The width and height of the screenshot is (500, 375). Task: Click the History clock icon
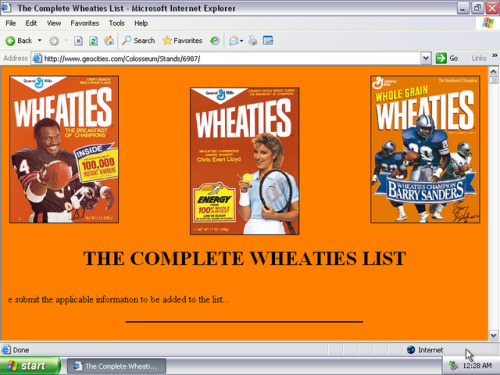point(214,41)
